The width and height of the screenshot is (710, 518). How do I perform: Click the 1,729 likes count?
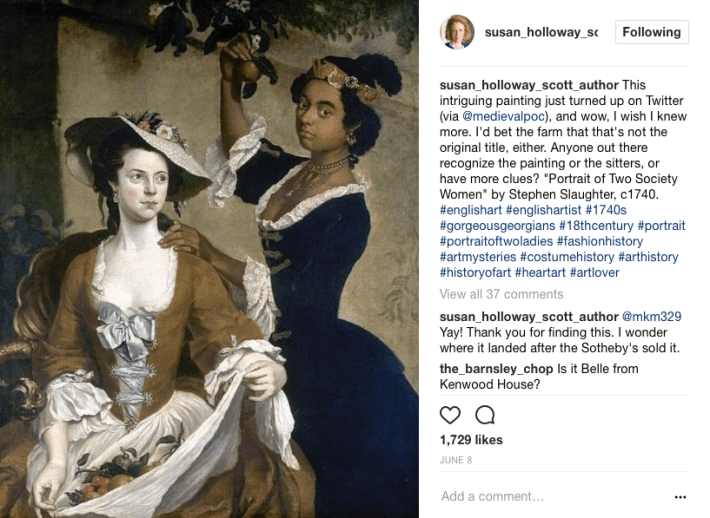click(471, 440)
